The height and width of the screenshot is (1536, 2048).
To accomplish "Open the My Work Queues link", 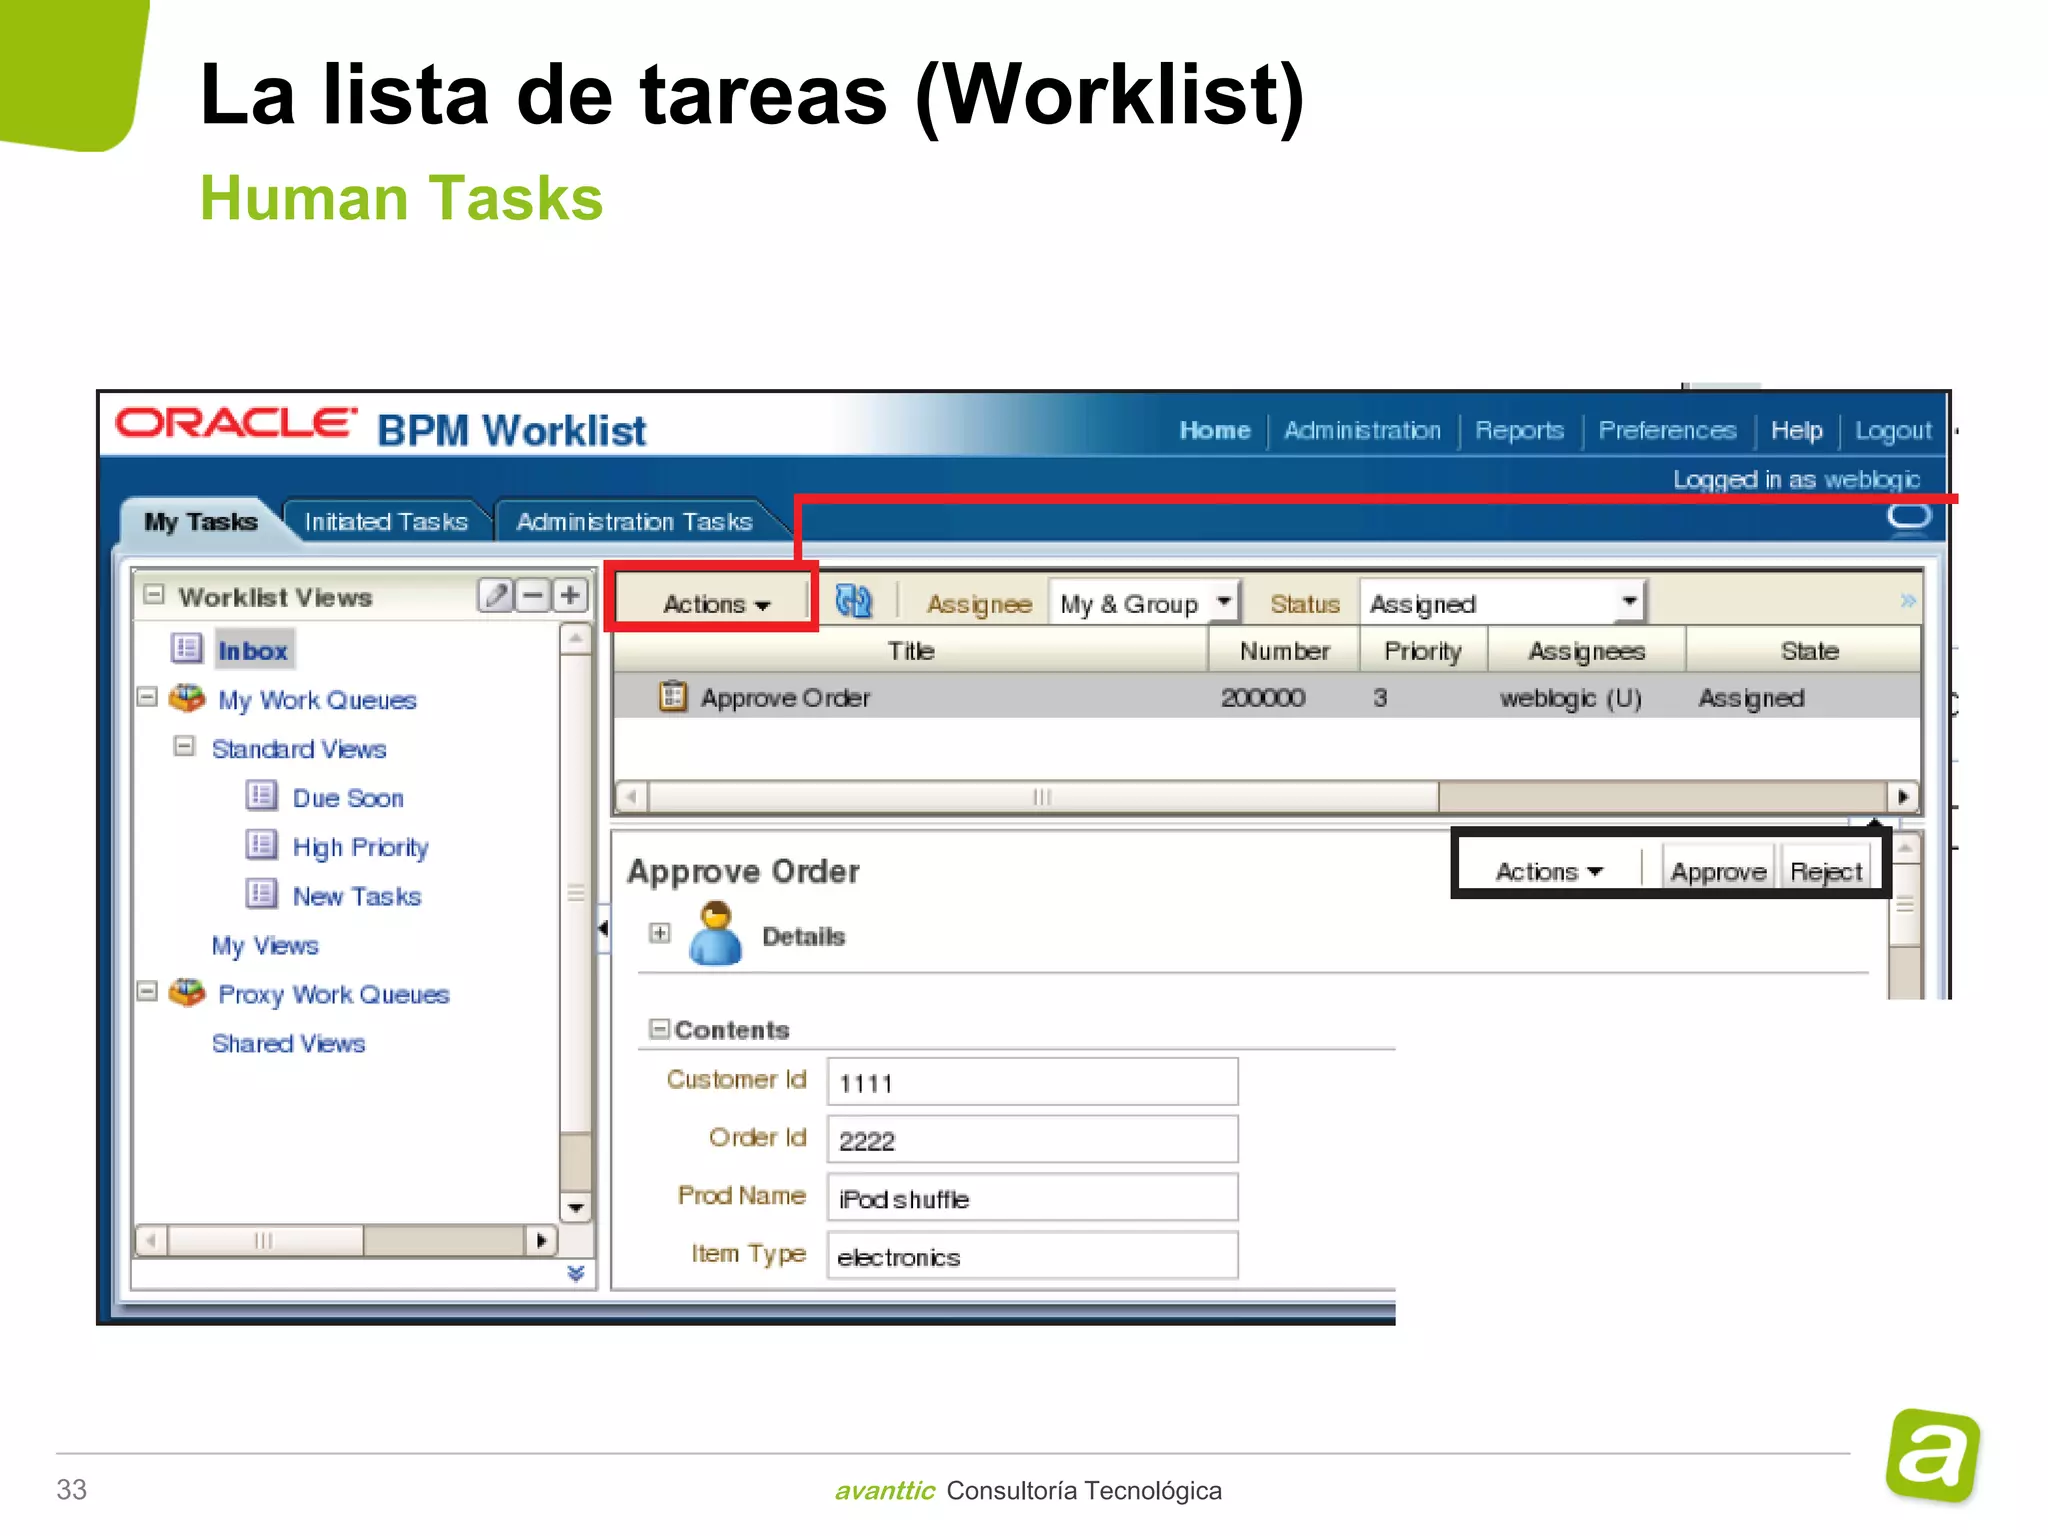I will [x=317, y=700].
